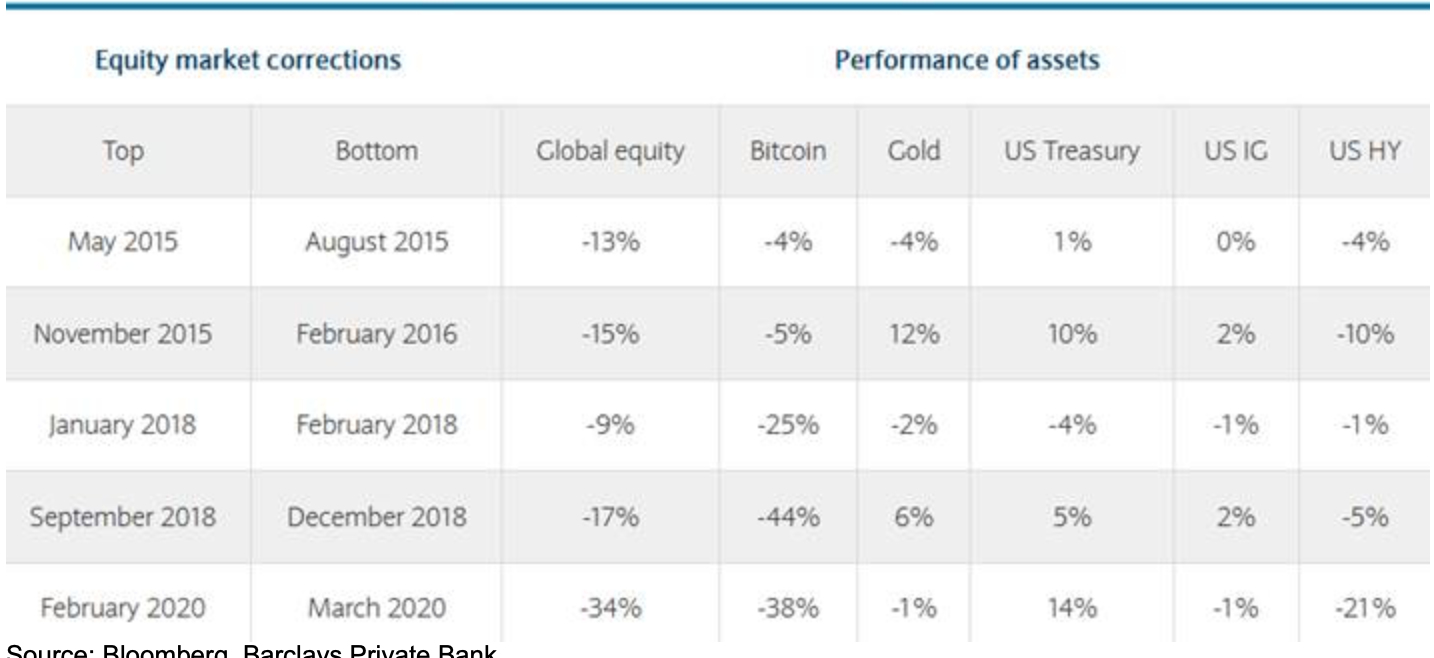Click the Global equity column header
The width and height of the screenshot is (1434, 658).
point(610,151)
